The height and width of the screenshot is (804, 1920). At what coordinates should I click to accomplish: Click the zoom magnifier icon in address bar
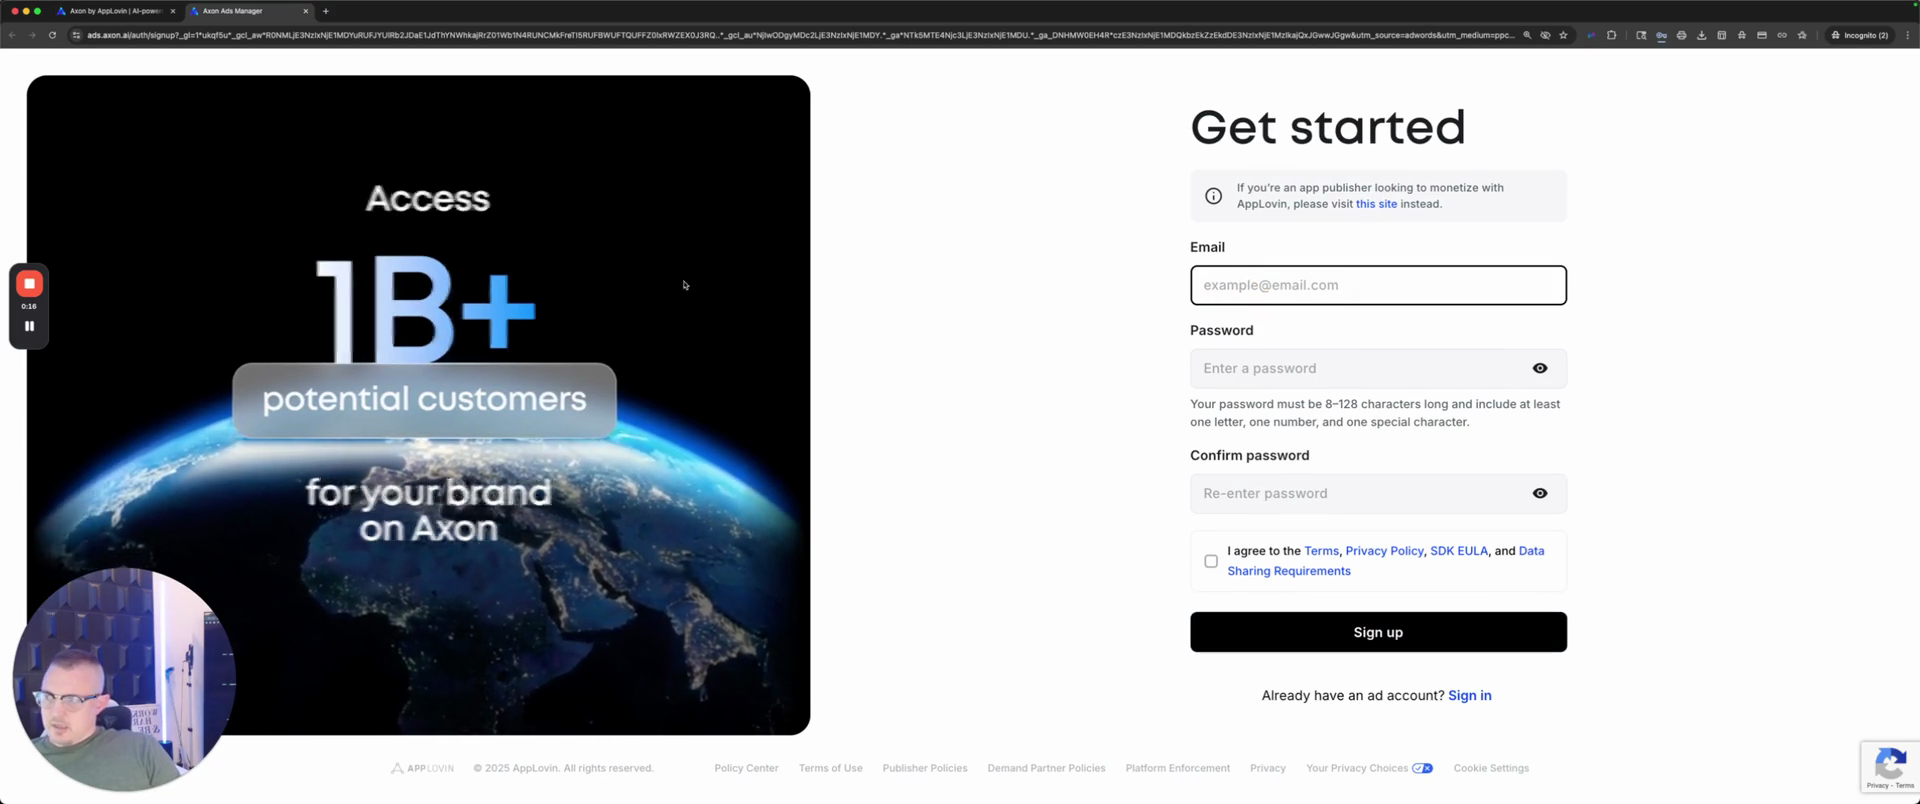coord(1527,35)
